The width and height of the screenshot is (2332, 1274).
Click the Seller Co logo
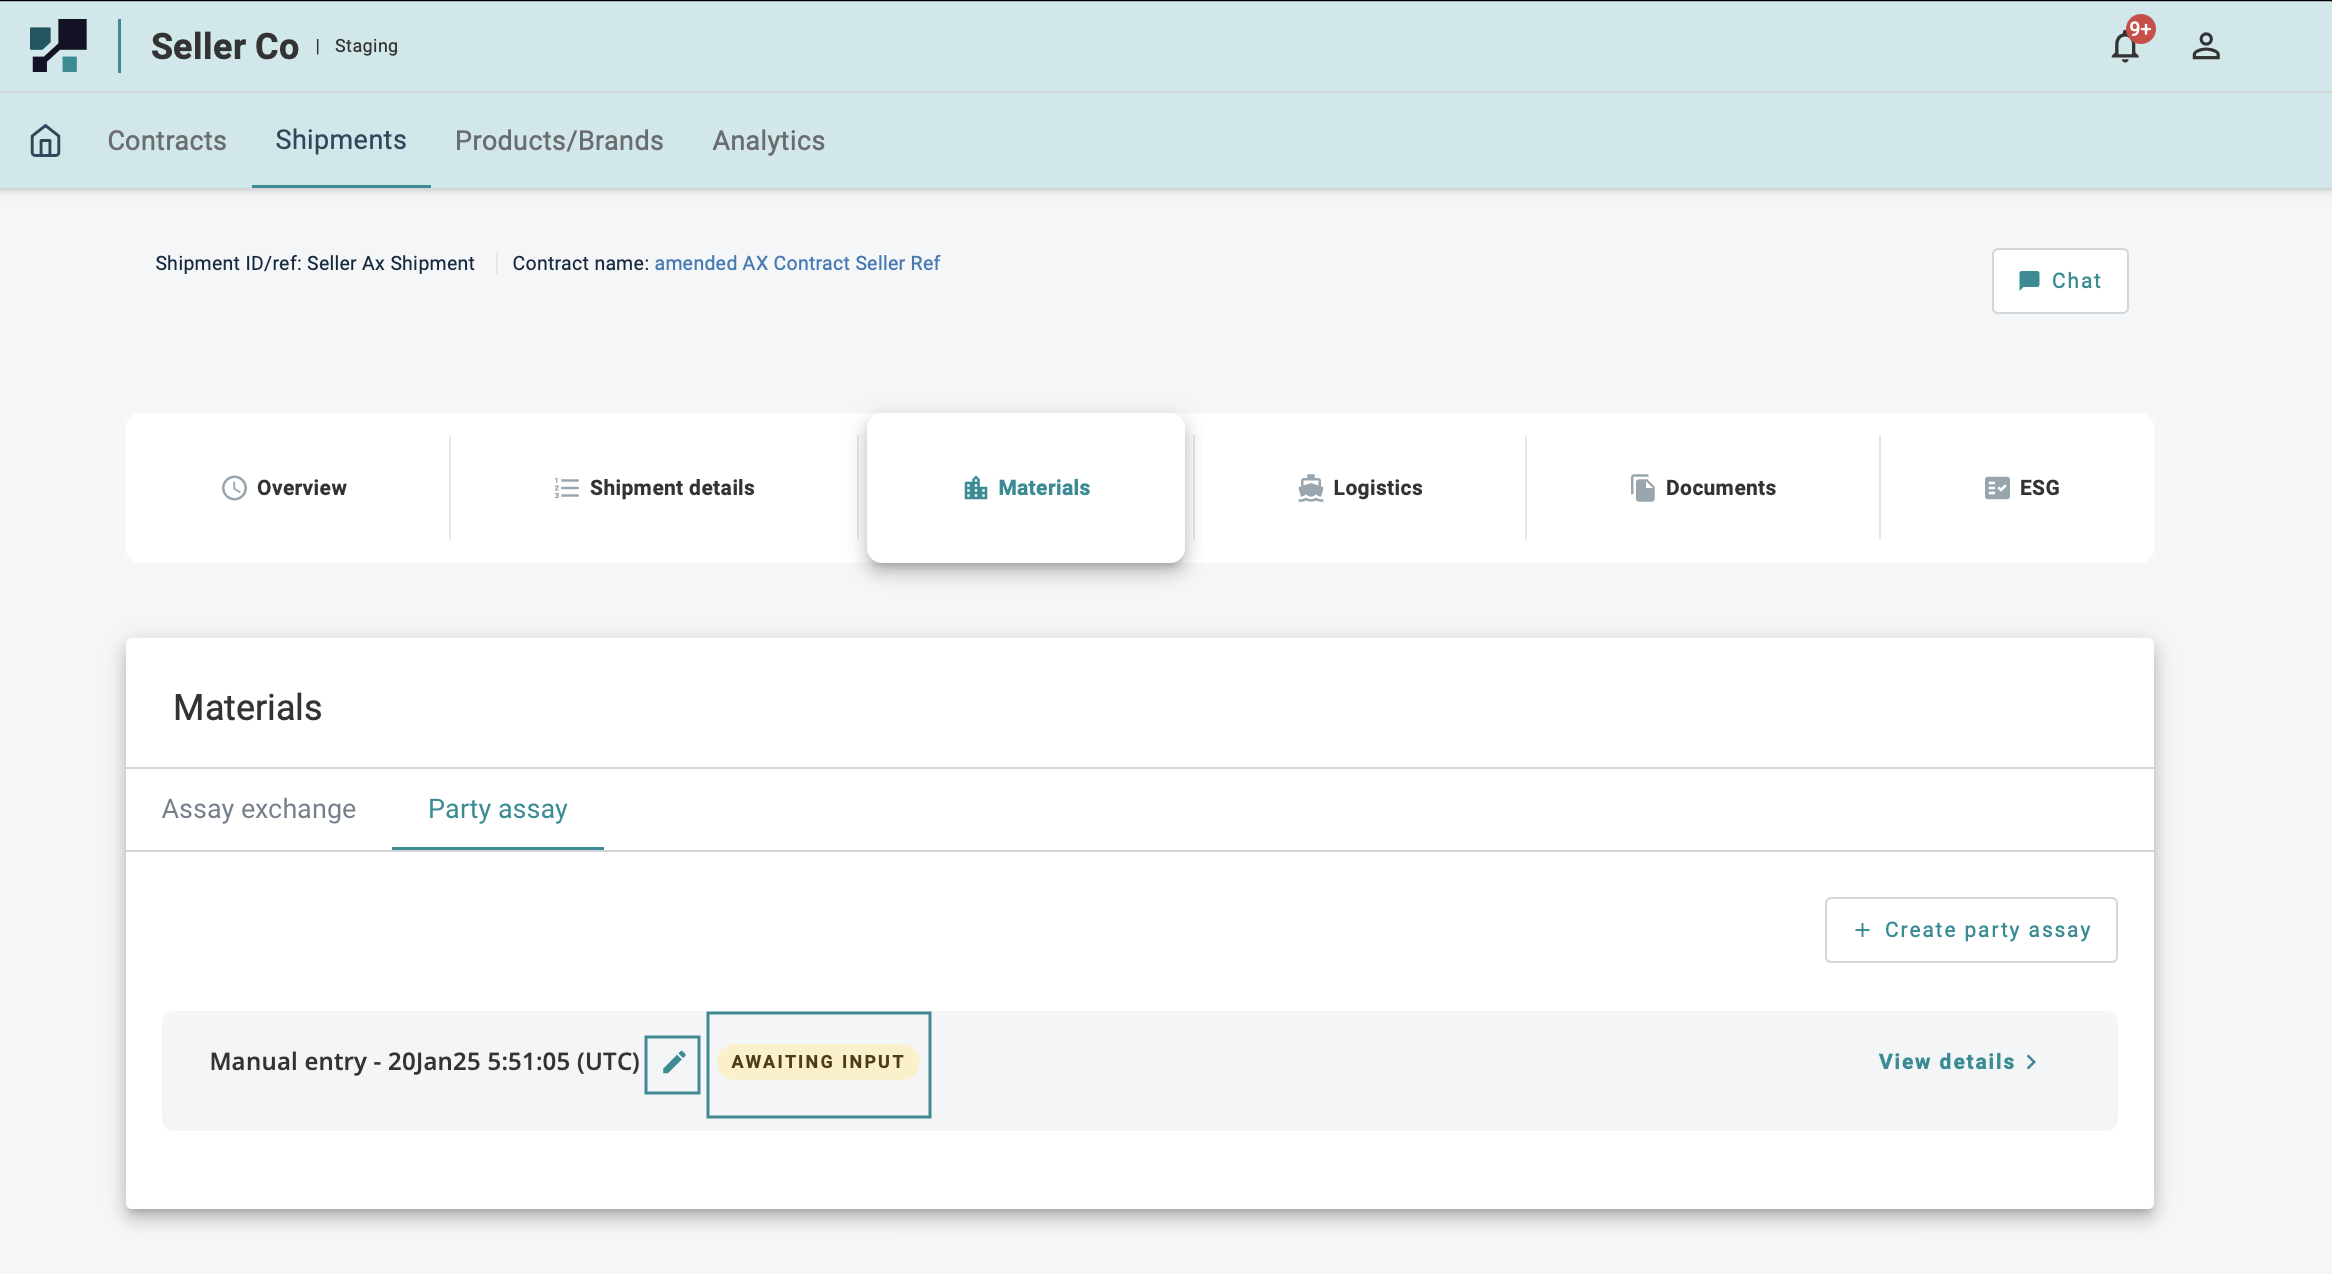click(x=58, y=46)
